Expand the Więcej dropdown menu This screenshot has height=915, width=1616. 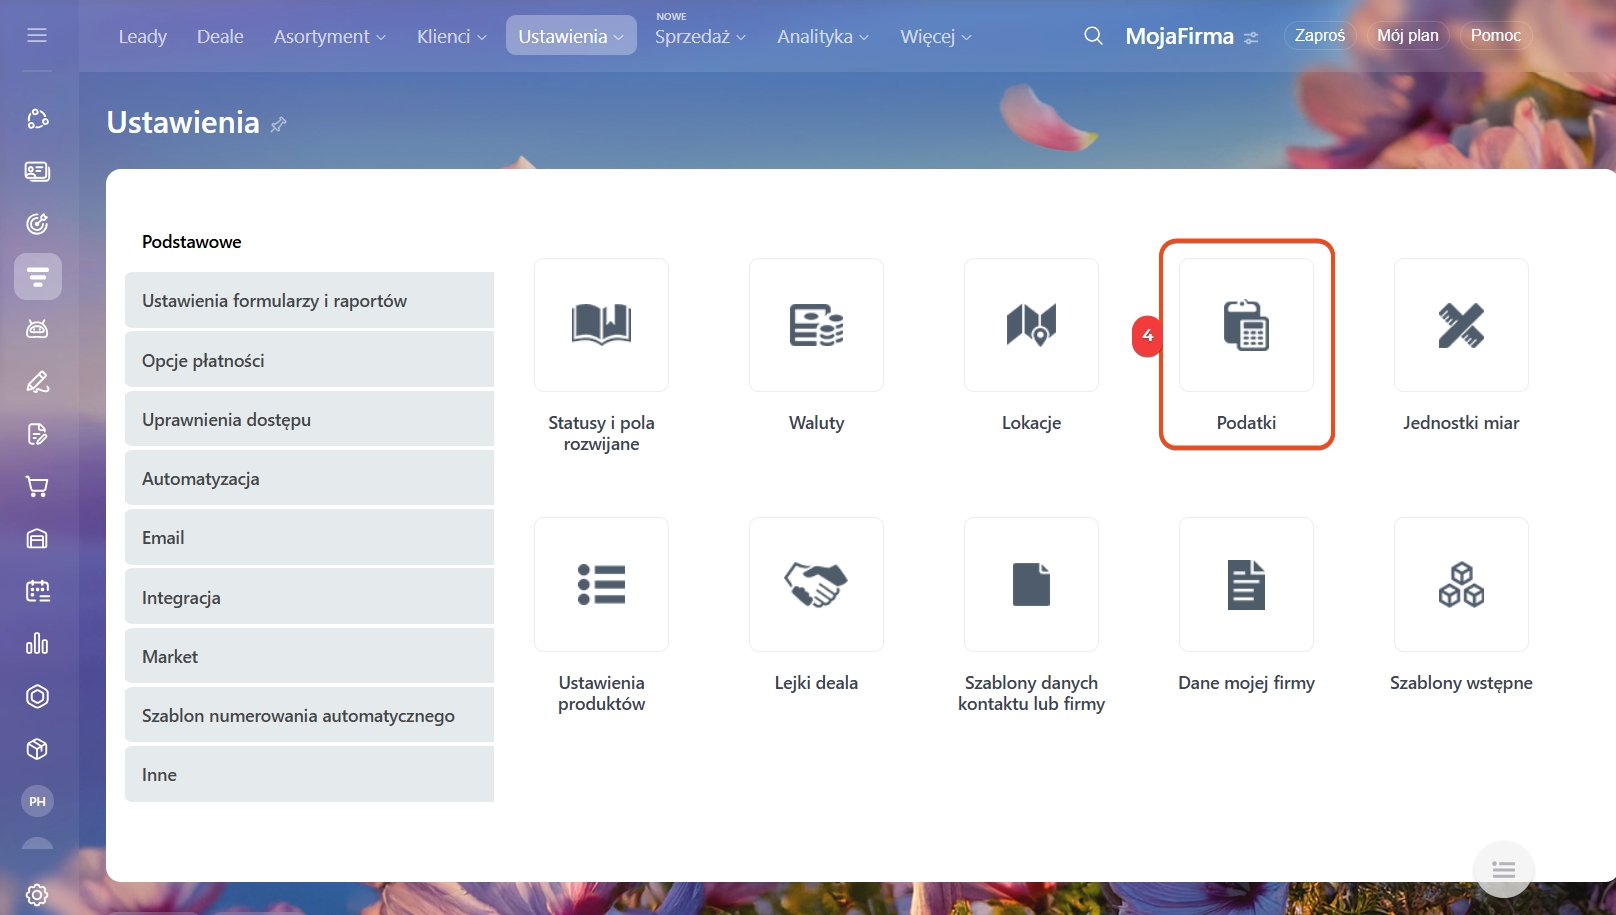point(935,37)
